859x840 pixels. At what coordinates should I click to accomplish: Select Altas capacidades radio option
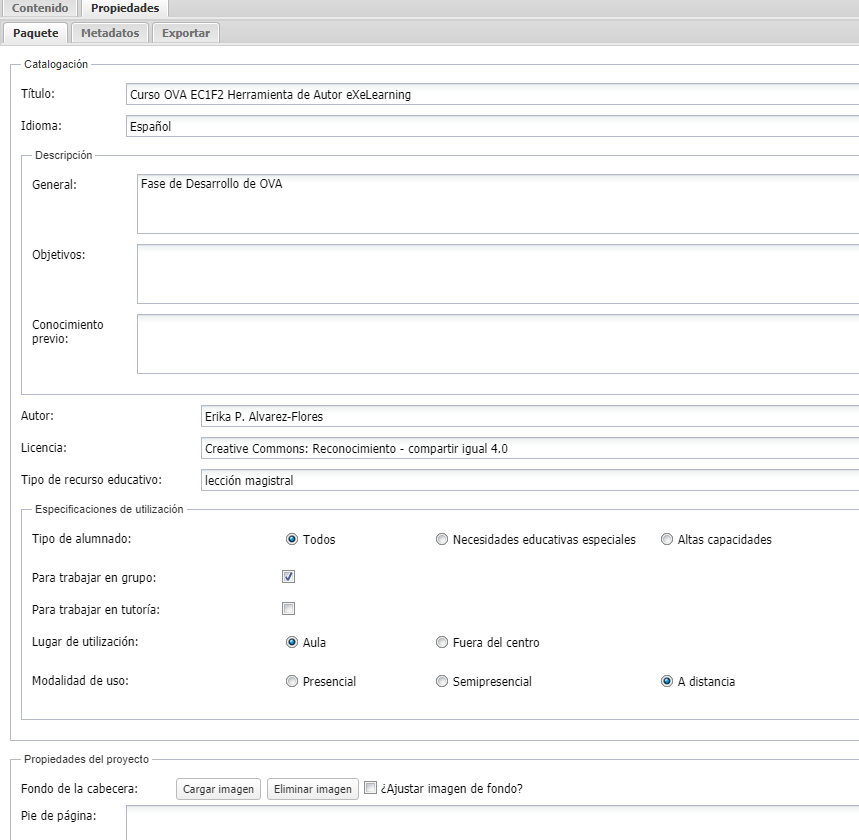pos(667,540)
